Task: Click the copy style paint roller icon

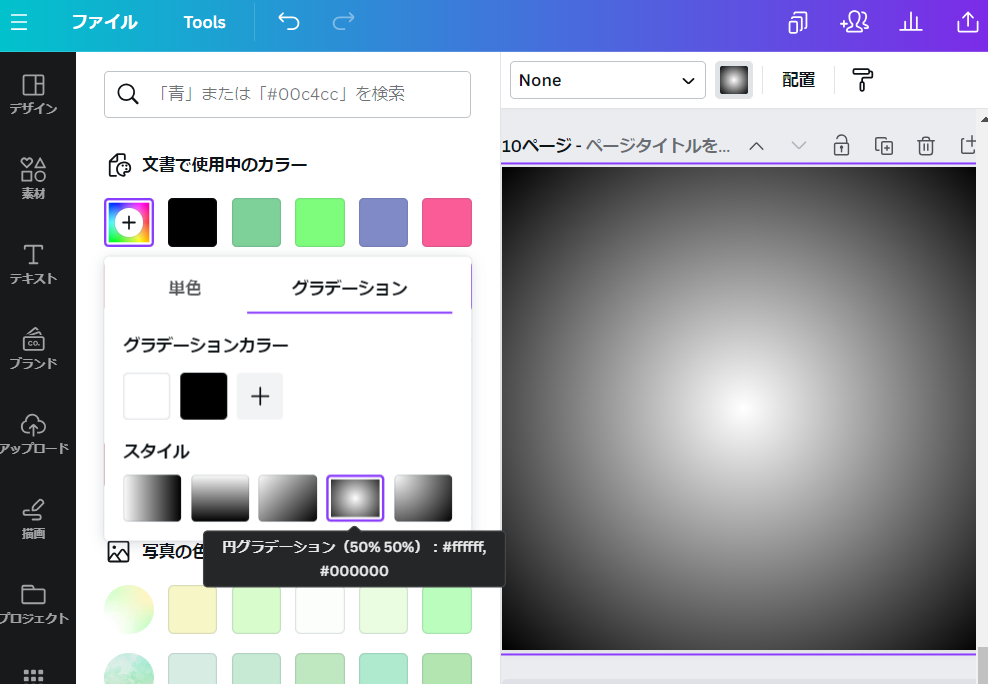Action: 862,80
